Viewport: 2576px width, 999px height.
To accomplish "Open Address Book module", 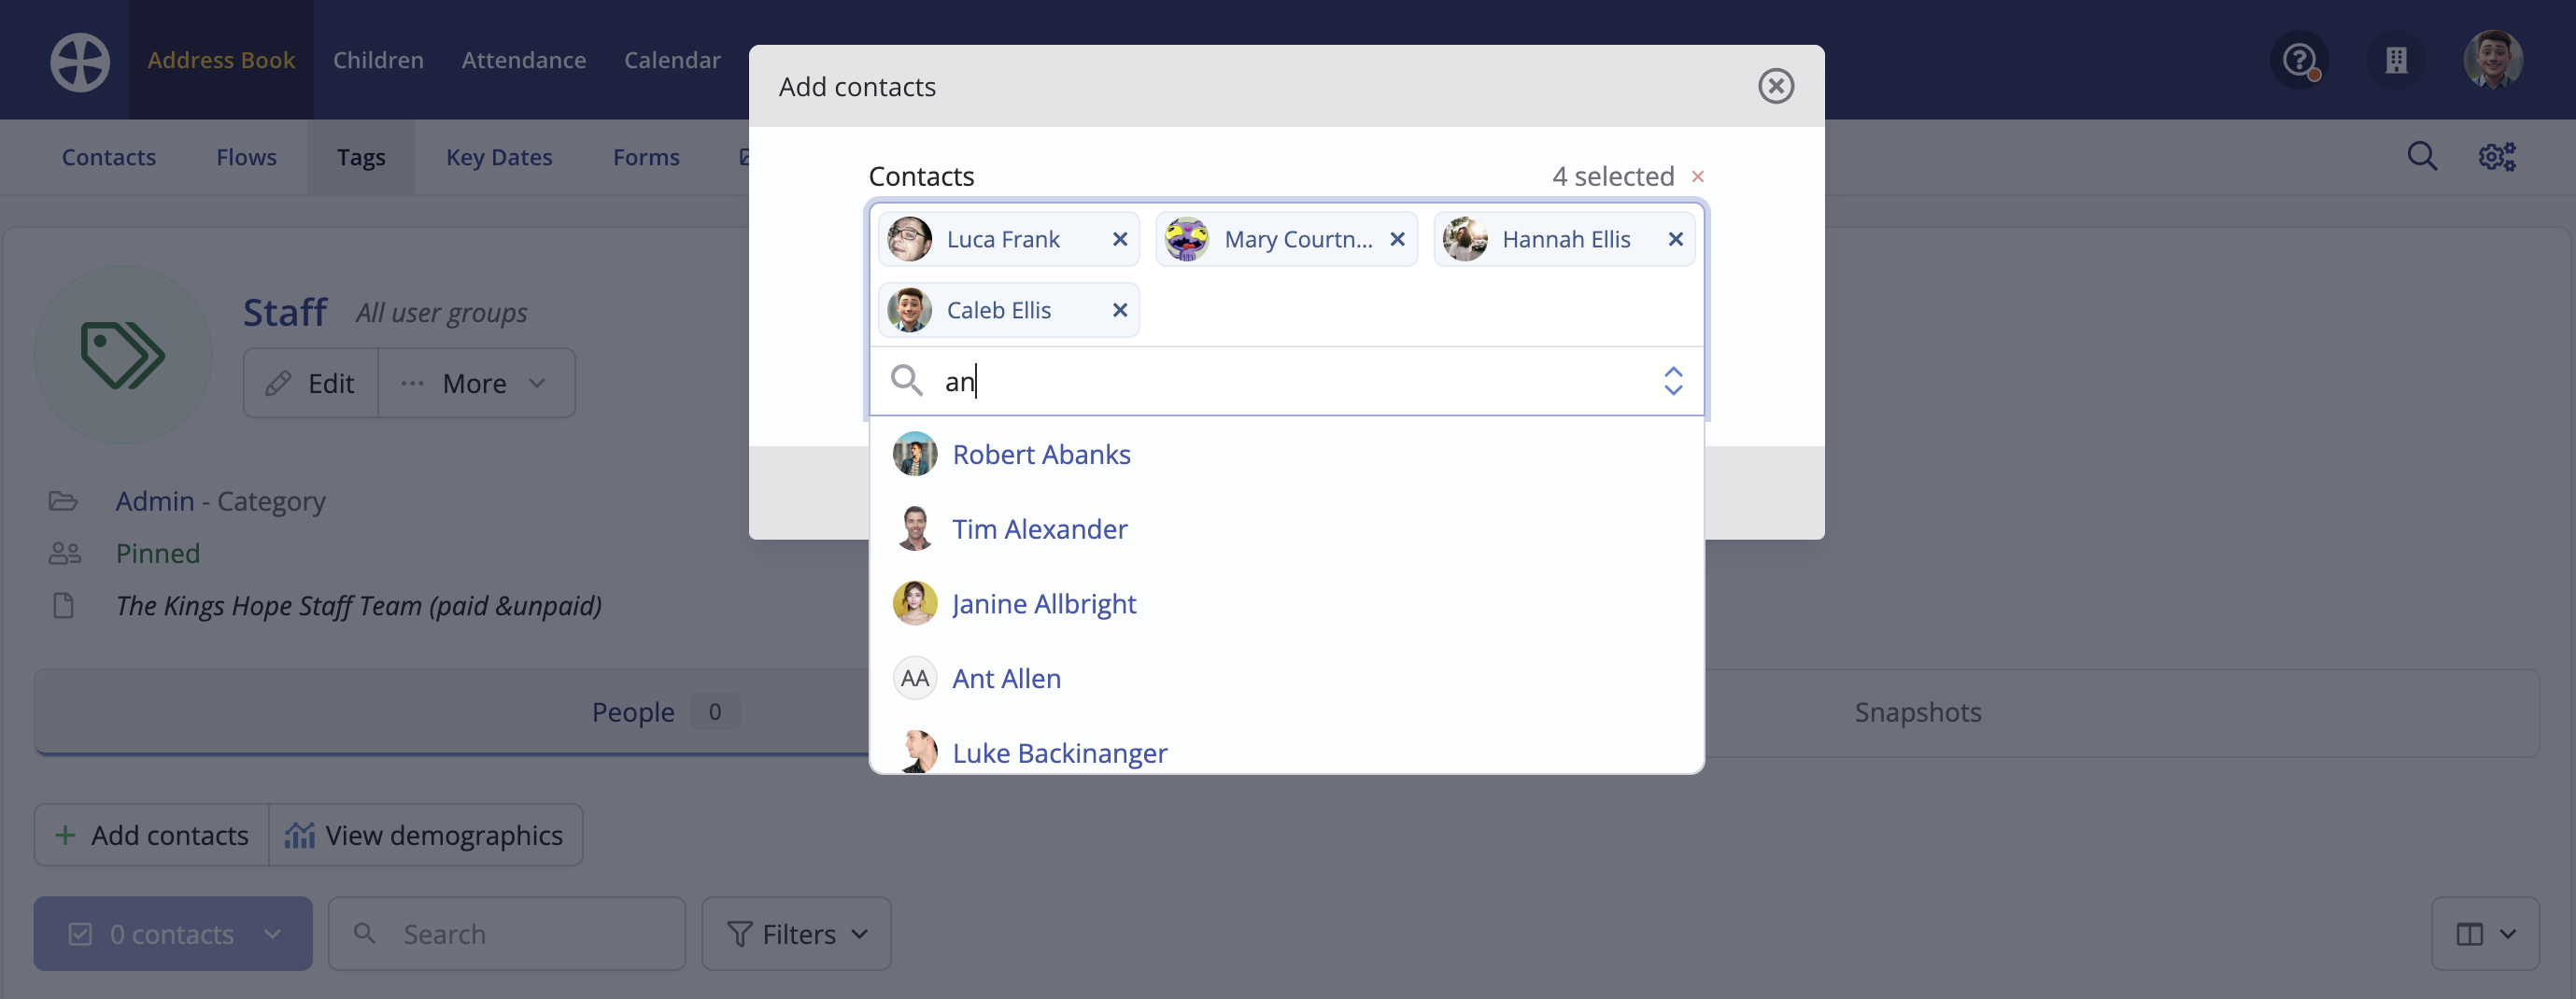I will 221,60.
